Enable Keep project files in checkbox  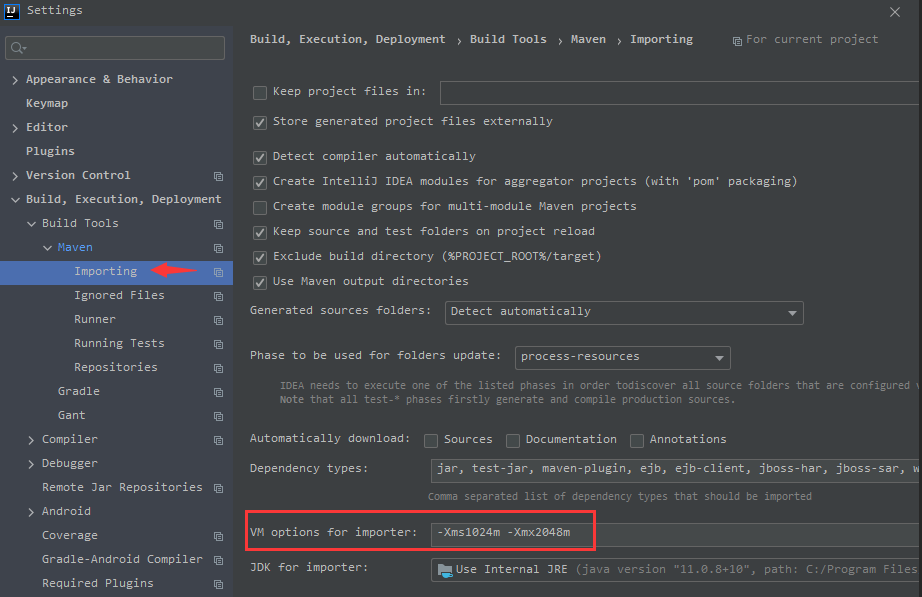(259, 92)
